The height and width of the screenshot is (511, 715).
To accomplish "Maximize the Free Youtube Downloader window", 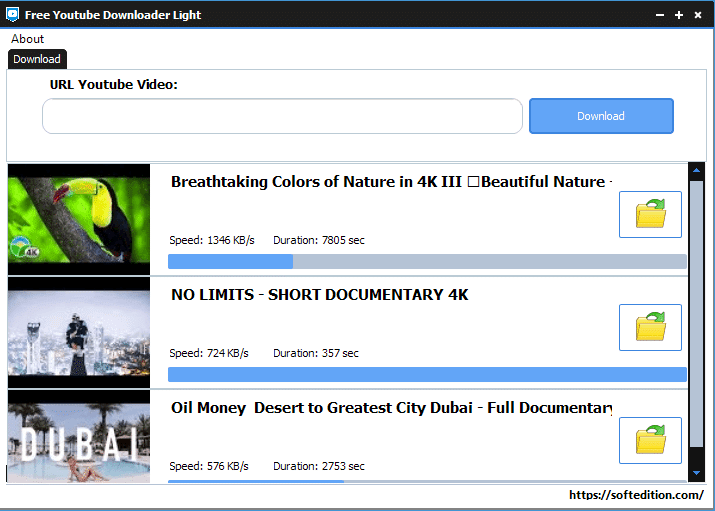I will [x=679, y=15].
